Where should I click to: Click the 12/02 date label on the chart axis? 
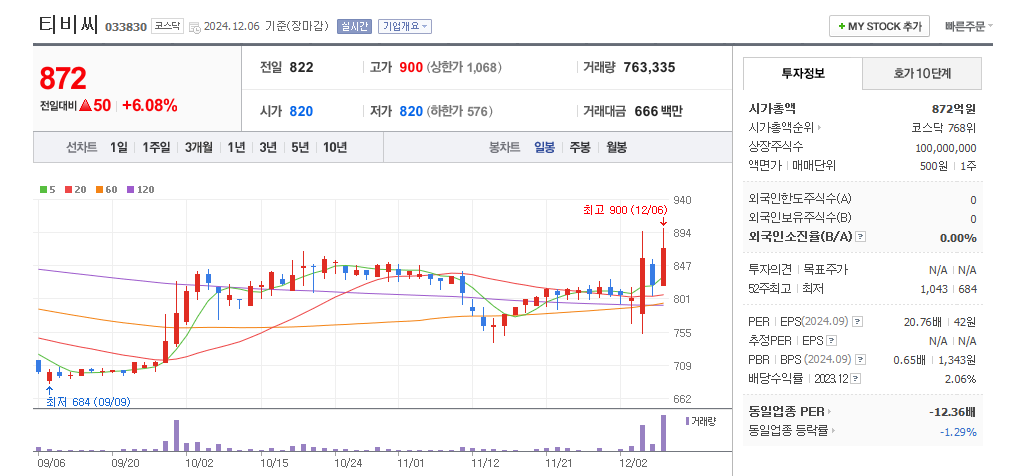click(x=633, y=462)
